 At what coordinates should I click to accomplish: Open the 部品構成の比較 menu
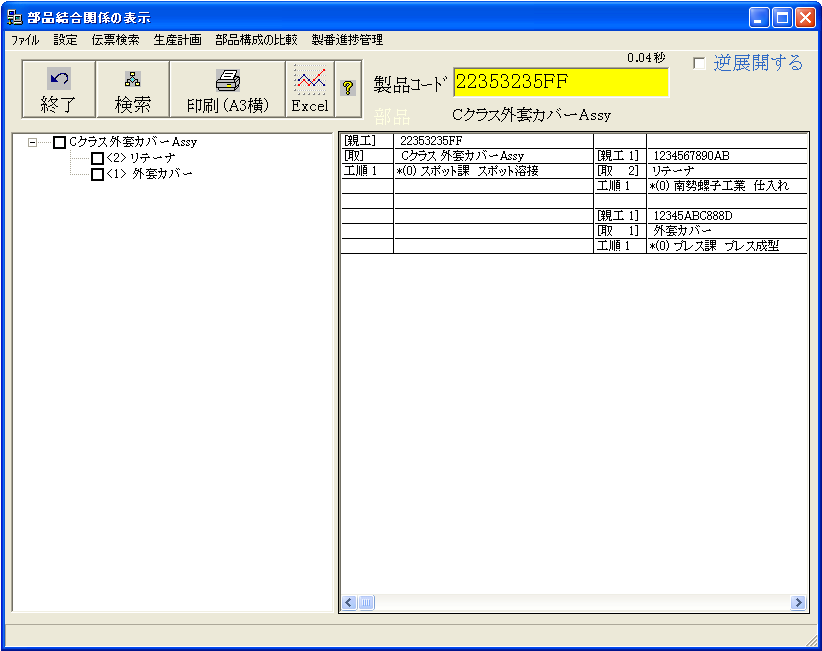(x=256, y=40)
